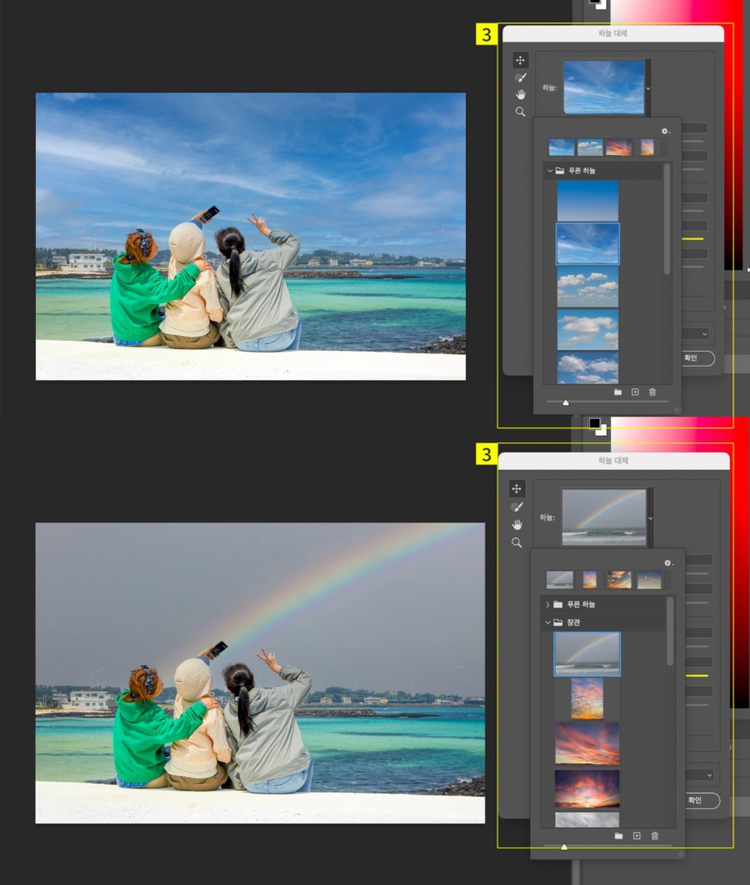Add a new sky preset in blue-sky dialog
750x885 pixels.
[635, 392]
